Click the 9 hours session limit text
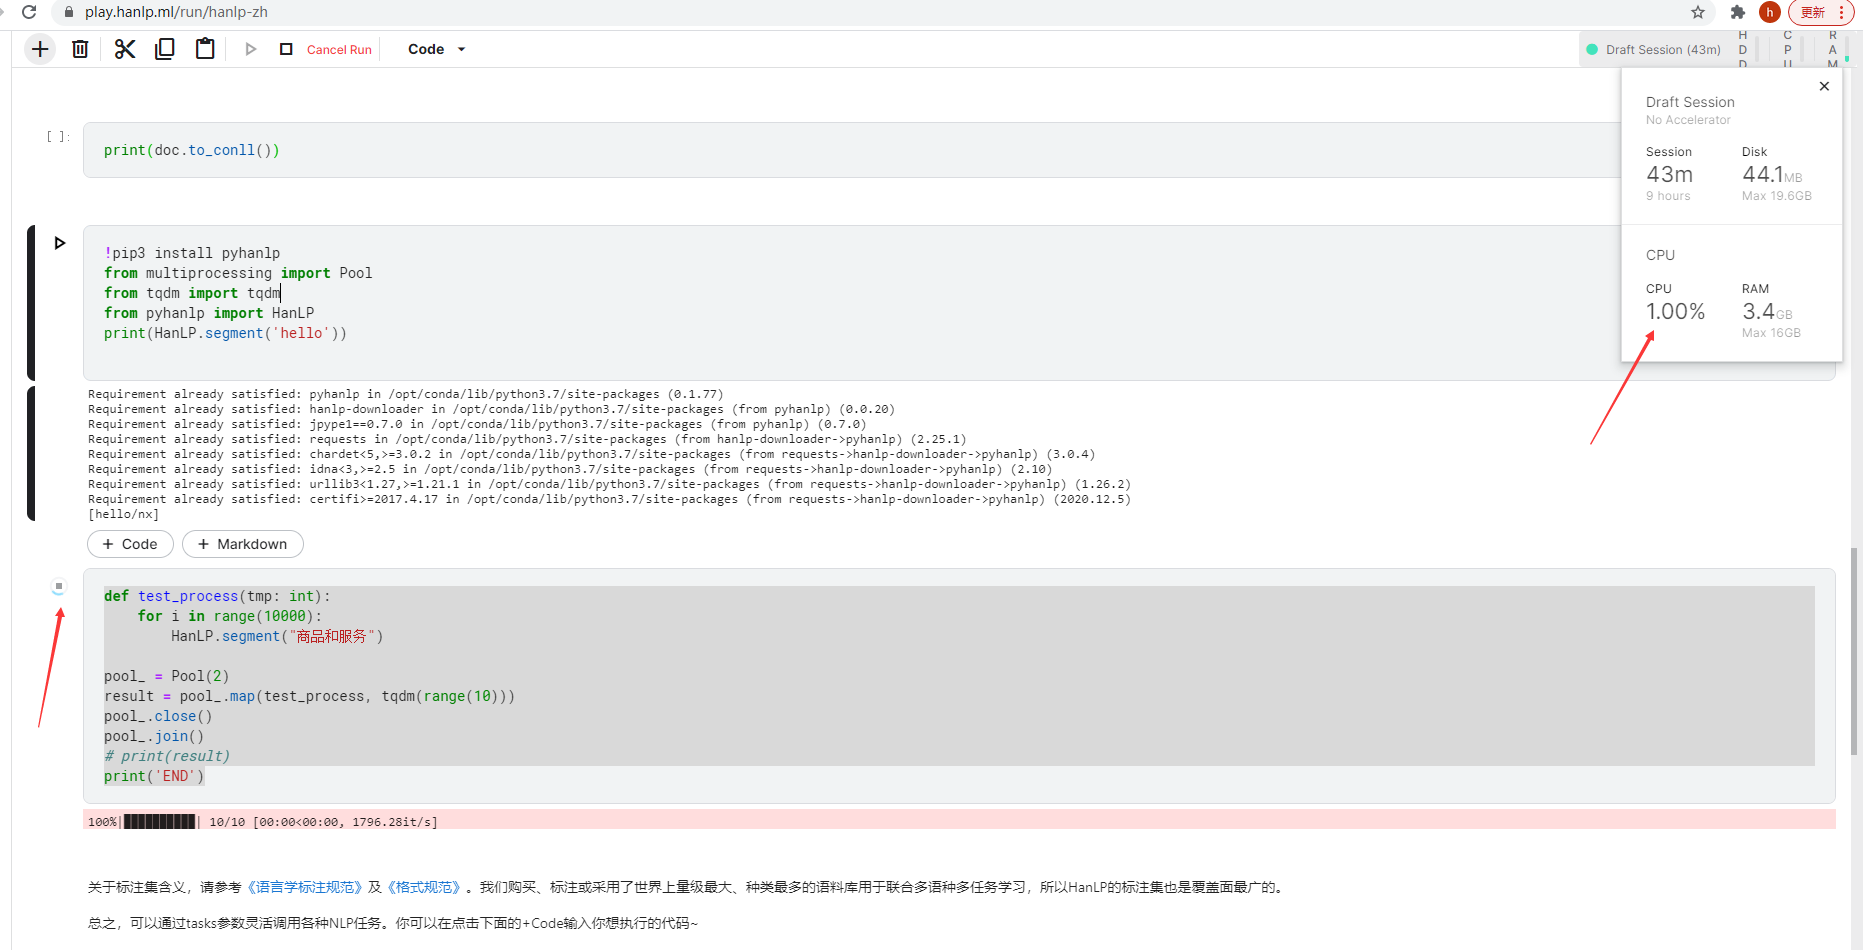The width and height of the screenshot is (1863, 950). coord(1668,196)
